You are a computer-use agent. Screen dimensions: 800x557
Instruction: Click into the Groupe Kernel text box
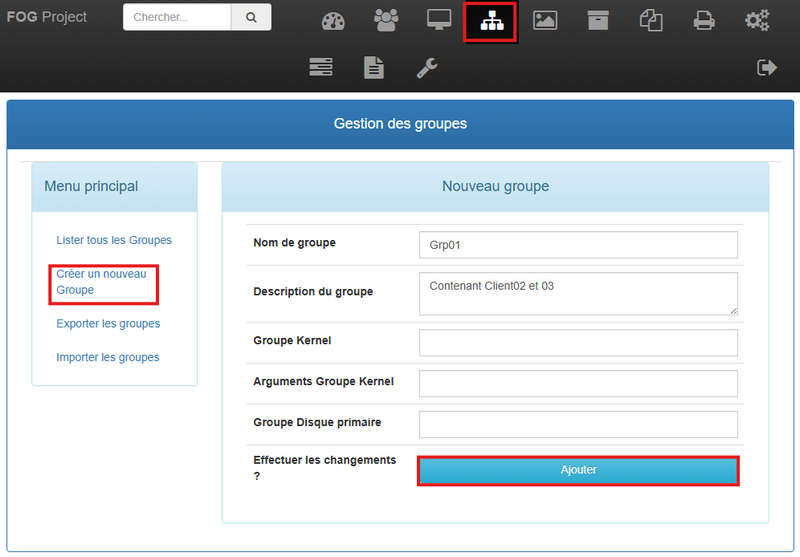[x=578, y=342]
